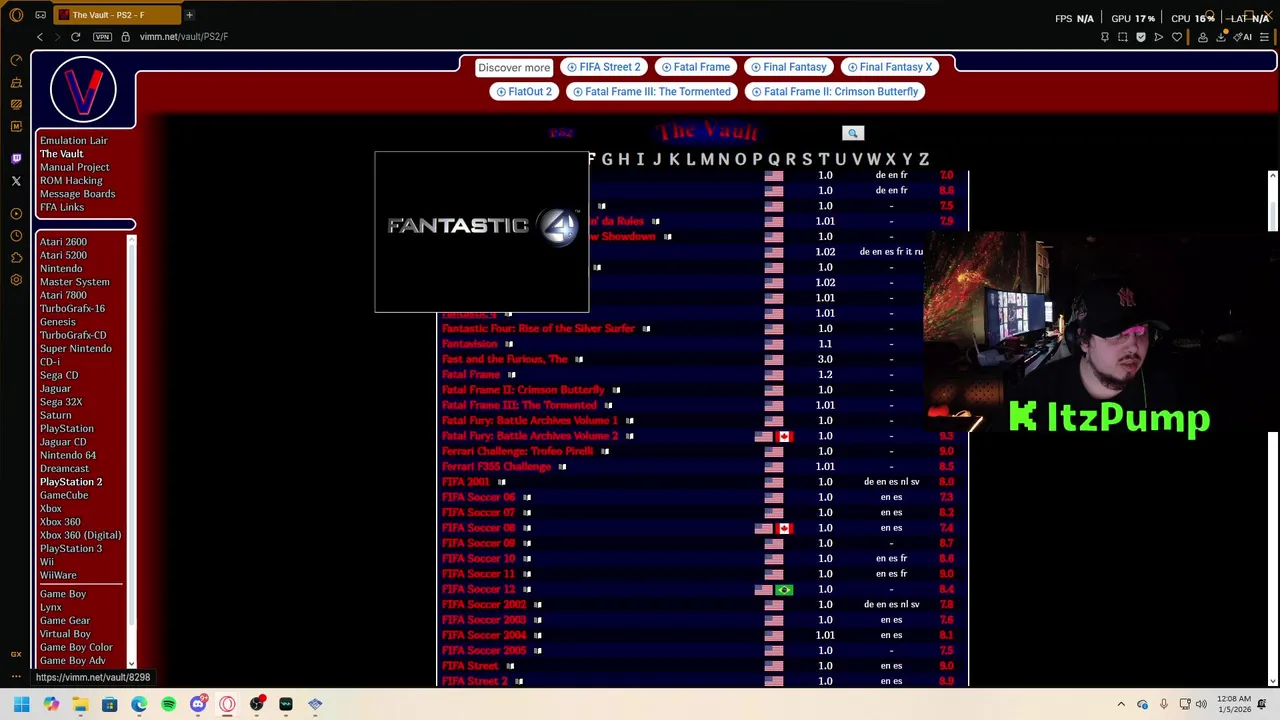Open the AI assistant button
Viewport: 1280px width, 720px height.
coord(1243,37)
